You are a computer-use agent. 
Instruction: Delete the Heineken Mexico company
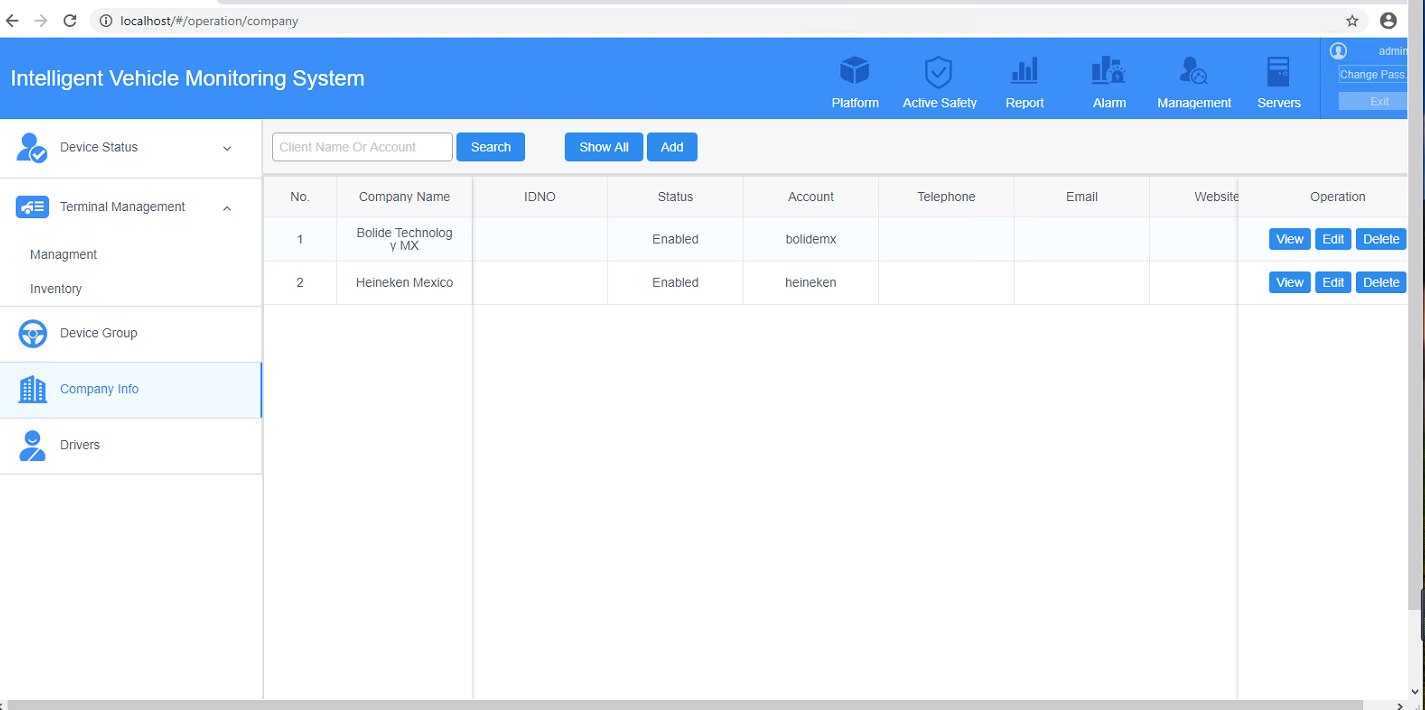click(1381, 283)
